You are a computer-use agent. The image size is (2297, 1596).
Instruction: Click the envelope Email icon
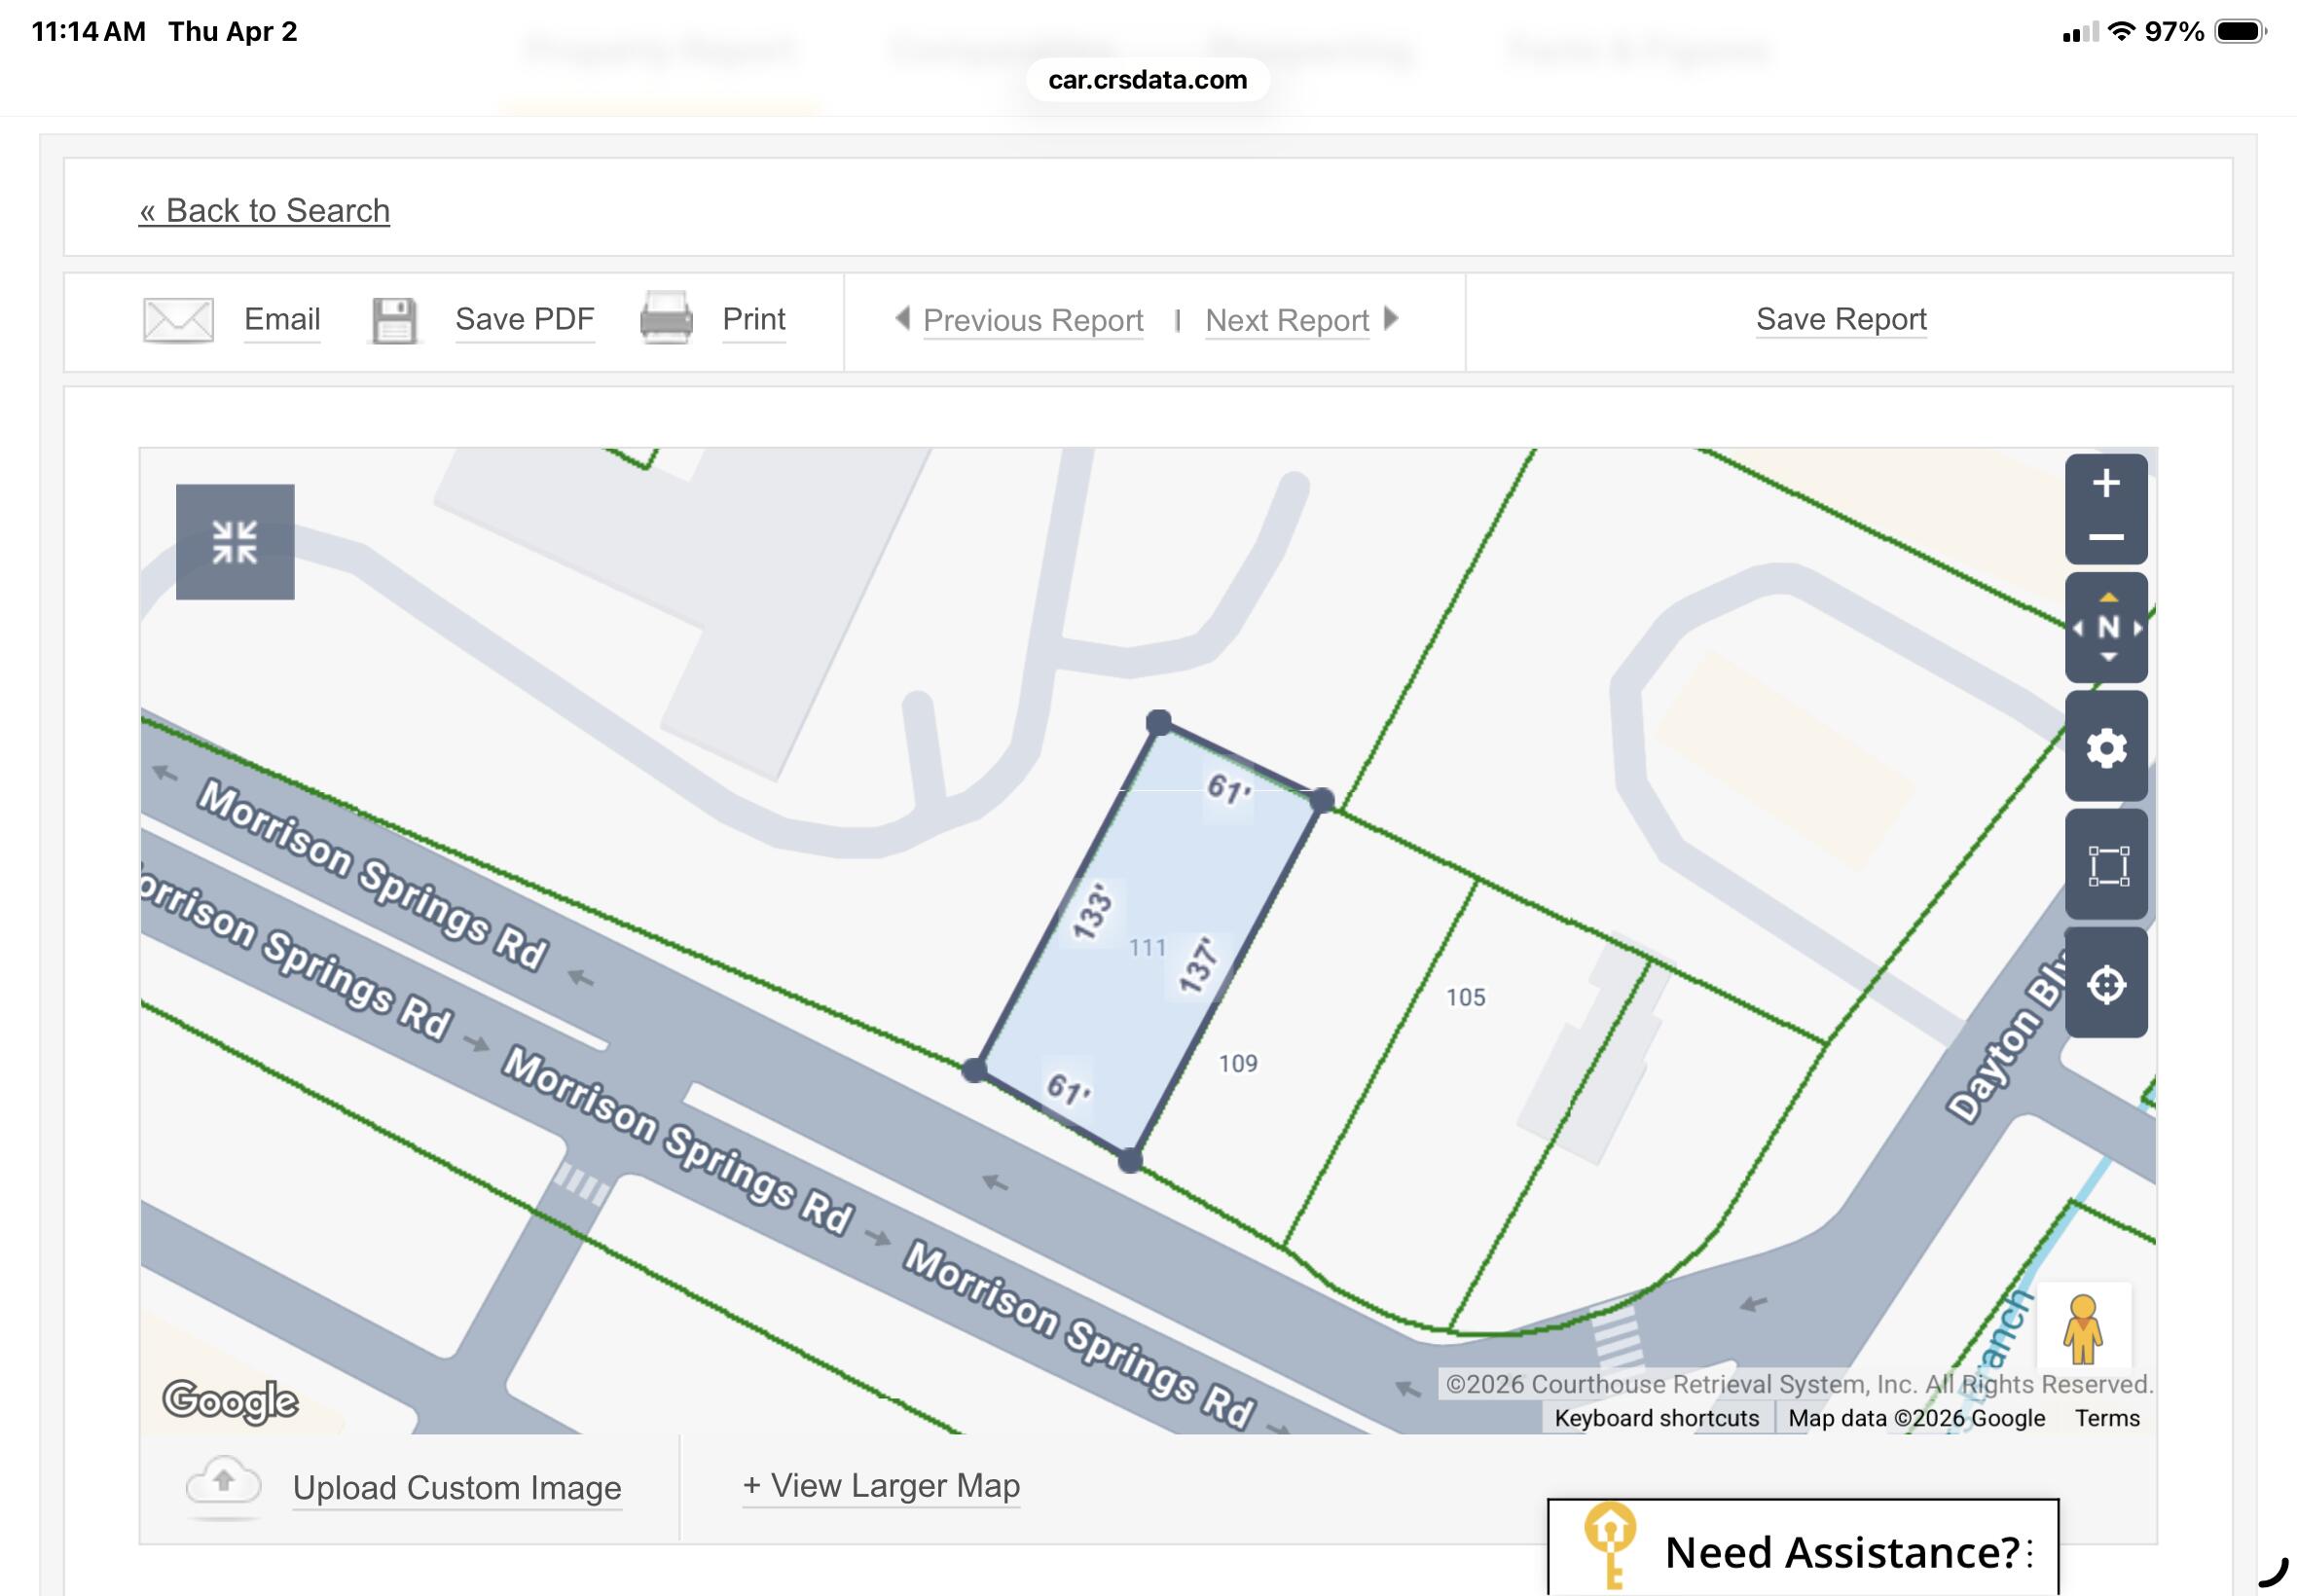[178, 320]
